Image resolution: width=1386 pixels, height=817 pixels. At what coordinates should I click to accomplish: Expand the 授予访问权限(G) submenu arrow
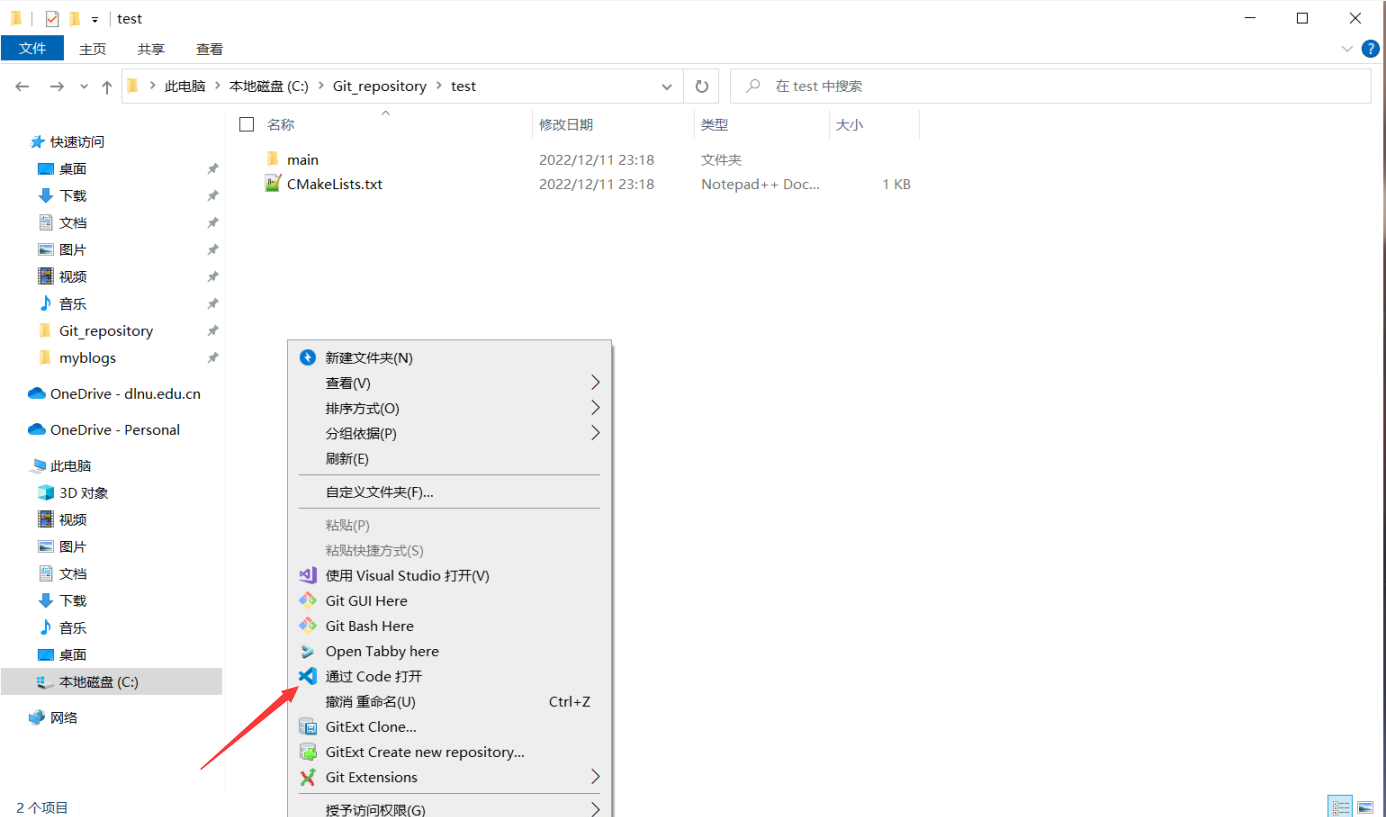(595, 809)
